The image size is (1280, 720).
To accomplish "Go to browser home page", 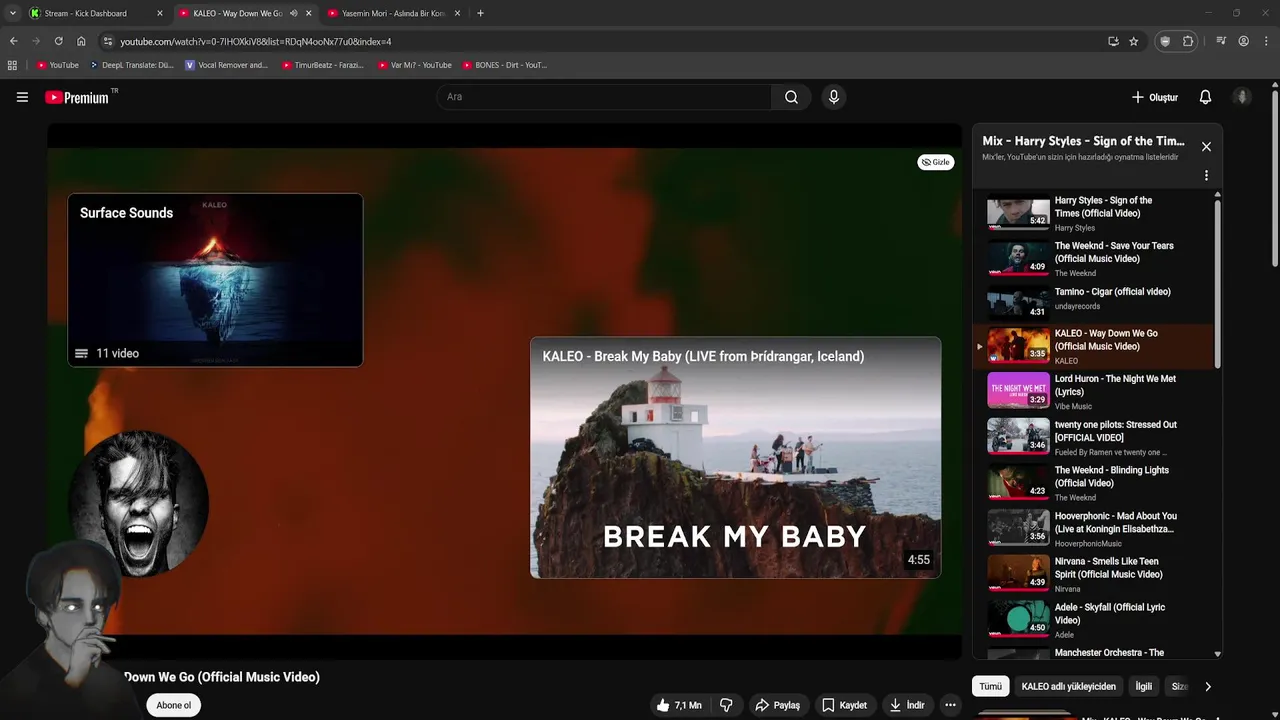I will tap(81, 41).
